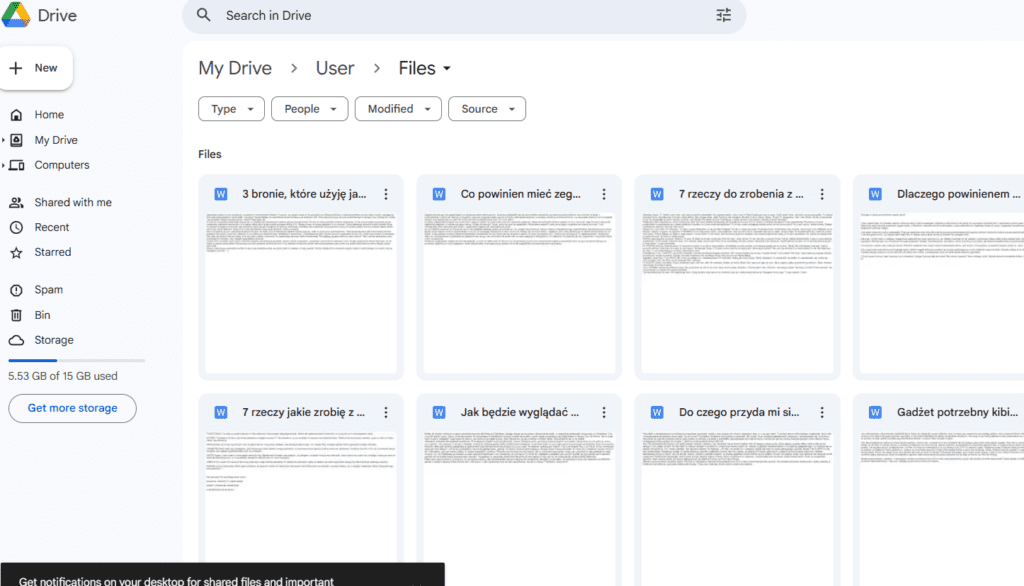
Task: Go to Starred in sidebar
Action: tap(52, 252)
